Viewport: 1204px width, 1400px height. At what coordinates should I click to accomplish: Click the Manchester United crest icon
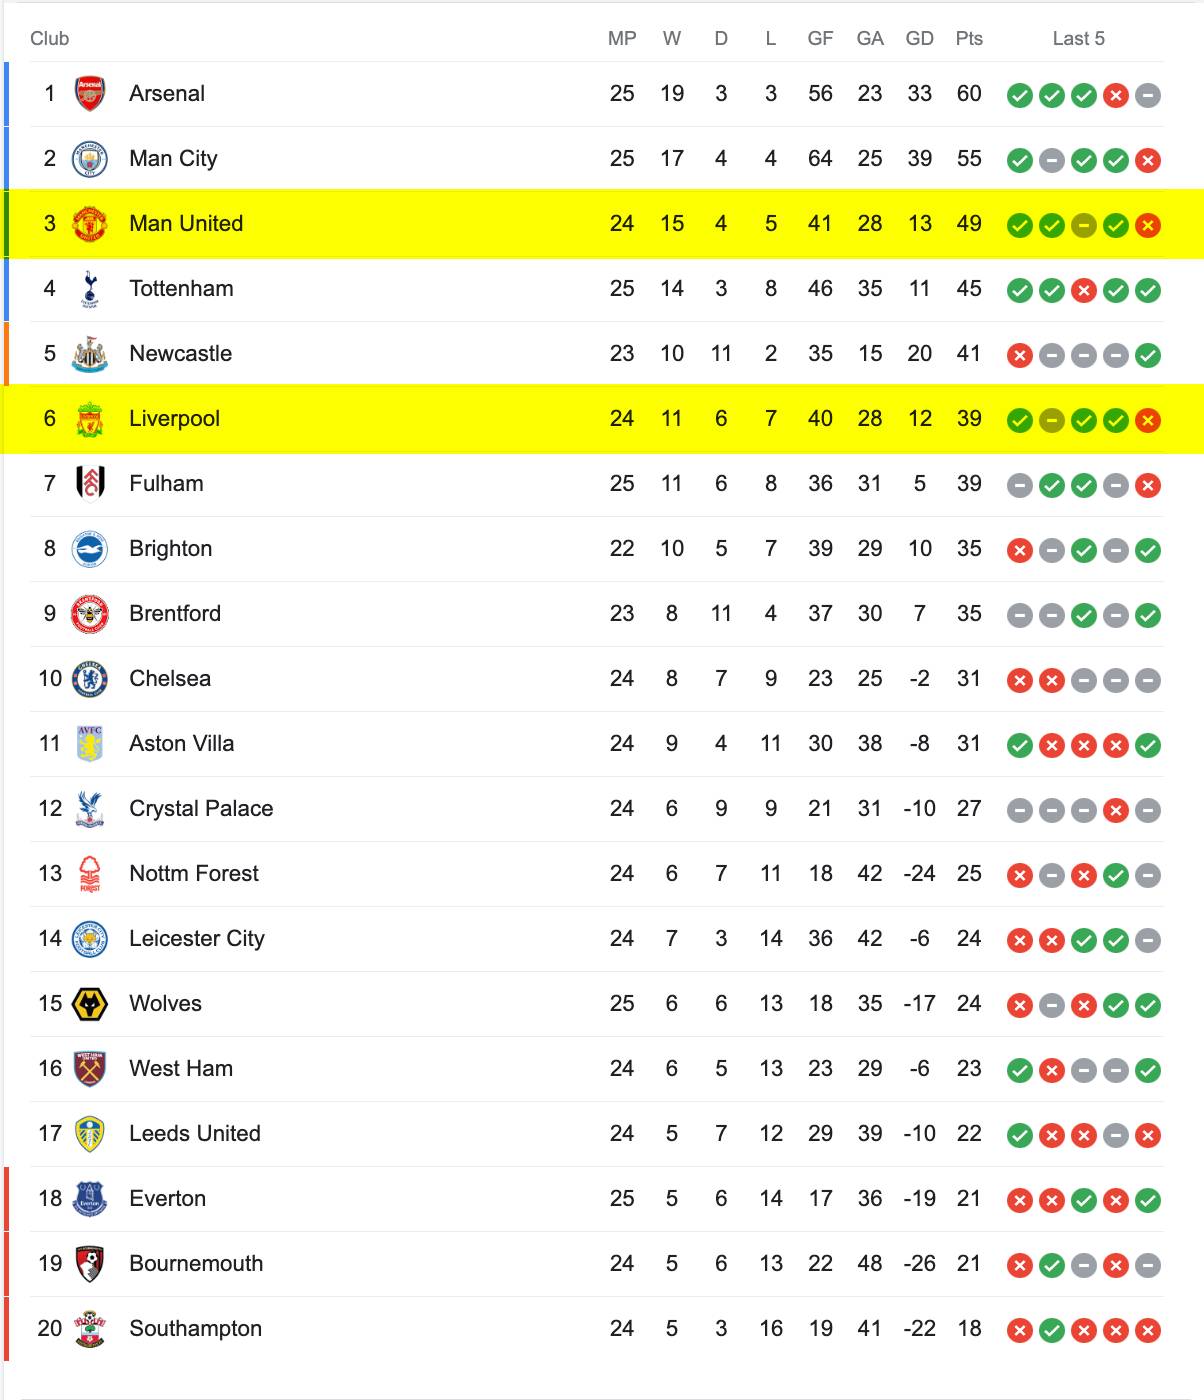(x=90, y=224)
